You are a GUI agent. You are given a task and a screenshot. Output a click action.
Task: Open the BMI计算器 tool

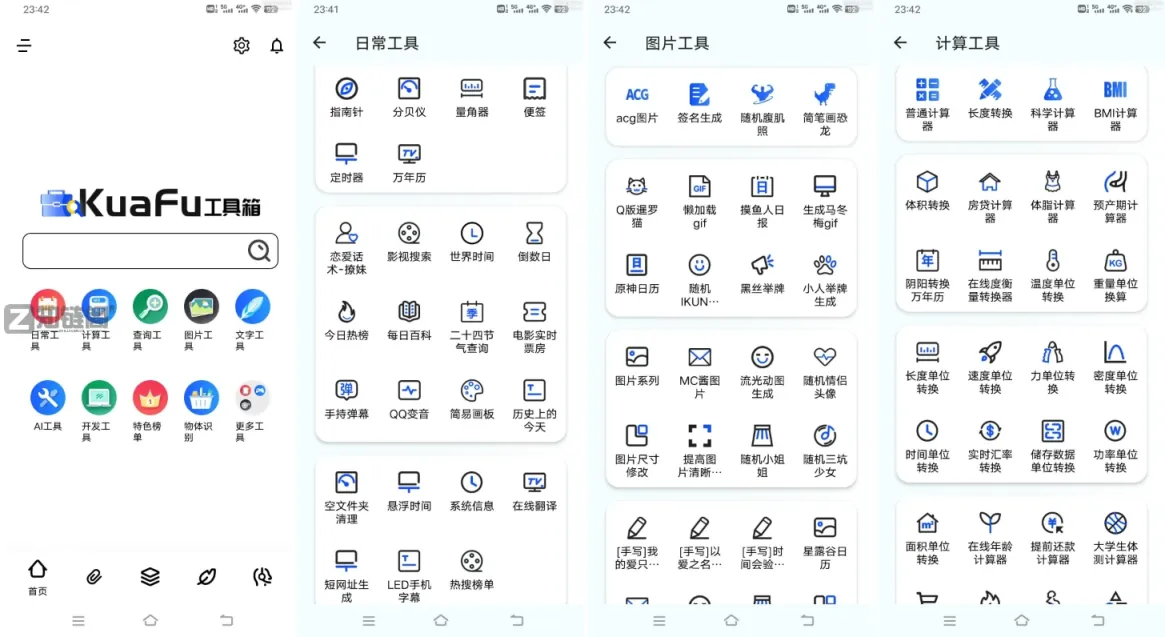(1115, 104)
